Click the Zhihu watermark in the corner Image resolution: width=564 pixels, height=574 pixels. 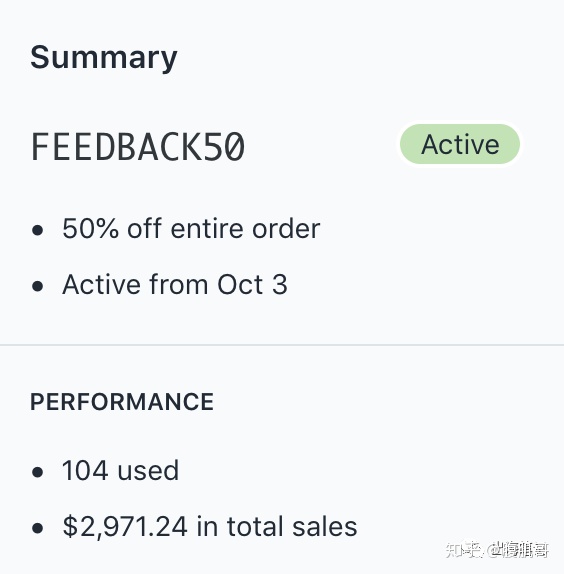[x=497, y=549]
